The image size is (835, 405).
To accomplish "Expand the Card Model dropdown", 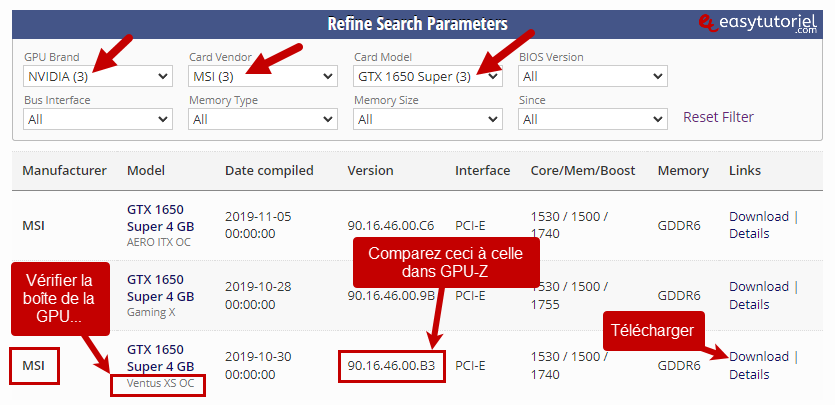I will (428, 77).
